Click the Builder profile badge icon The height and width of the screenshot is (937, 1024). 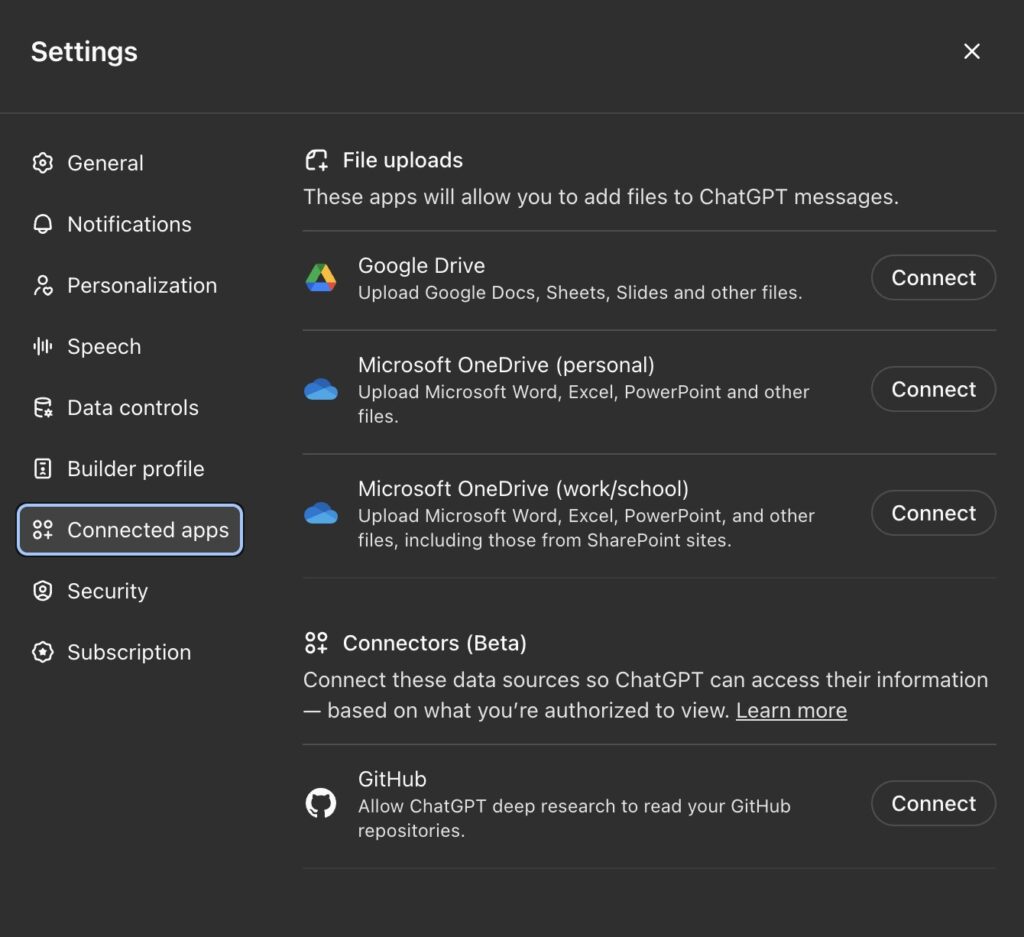click(x=42, y=469)
